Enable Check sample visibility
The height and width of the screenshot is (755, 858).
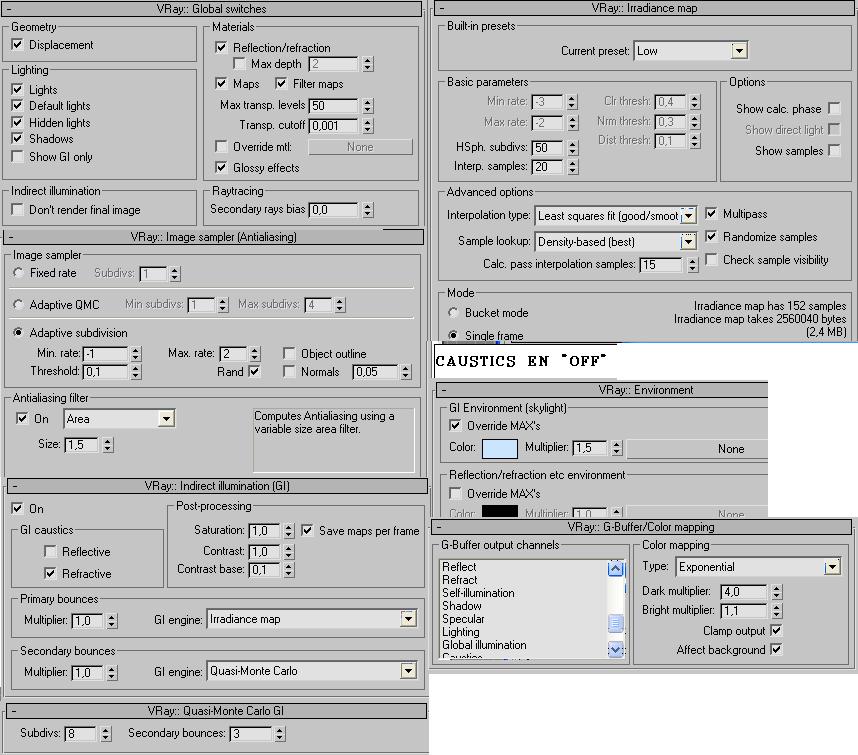pyautogui.click(x=711, y=259)
